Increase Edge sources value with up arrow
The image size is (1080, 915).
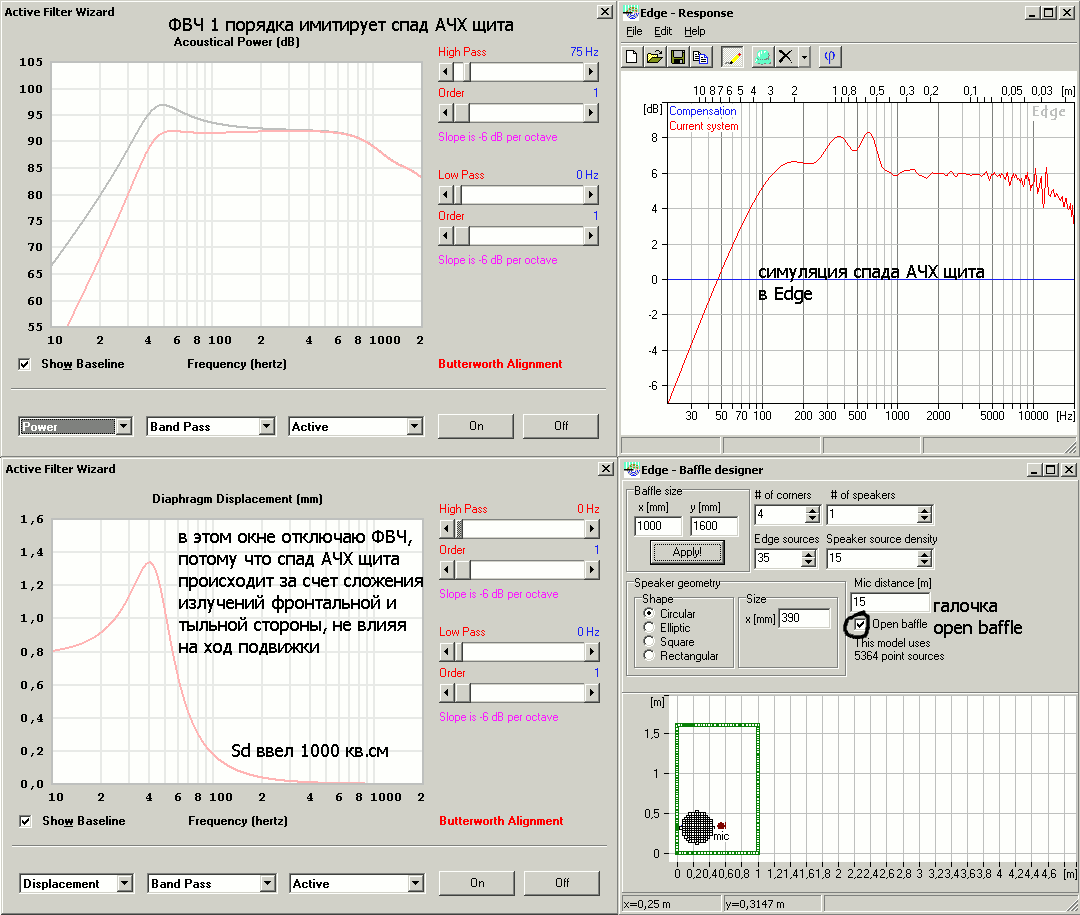tap(809, 554)
